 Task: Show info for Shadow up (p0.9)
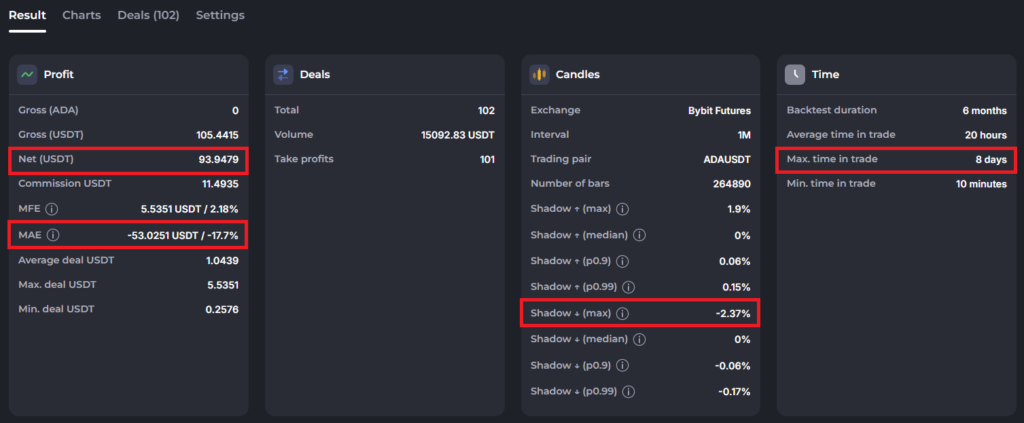pos(622,261)
